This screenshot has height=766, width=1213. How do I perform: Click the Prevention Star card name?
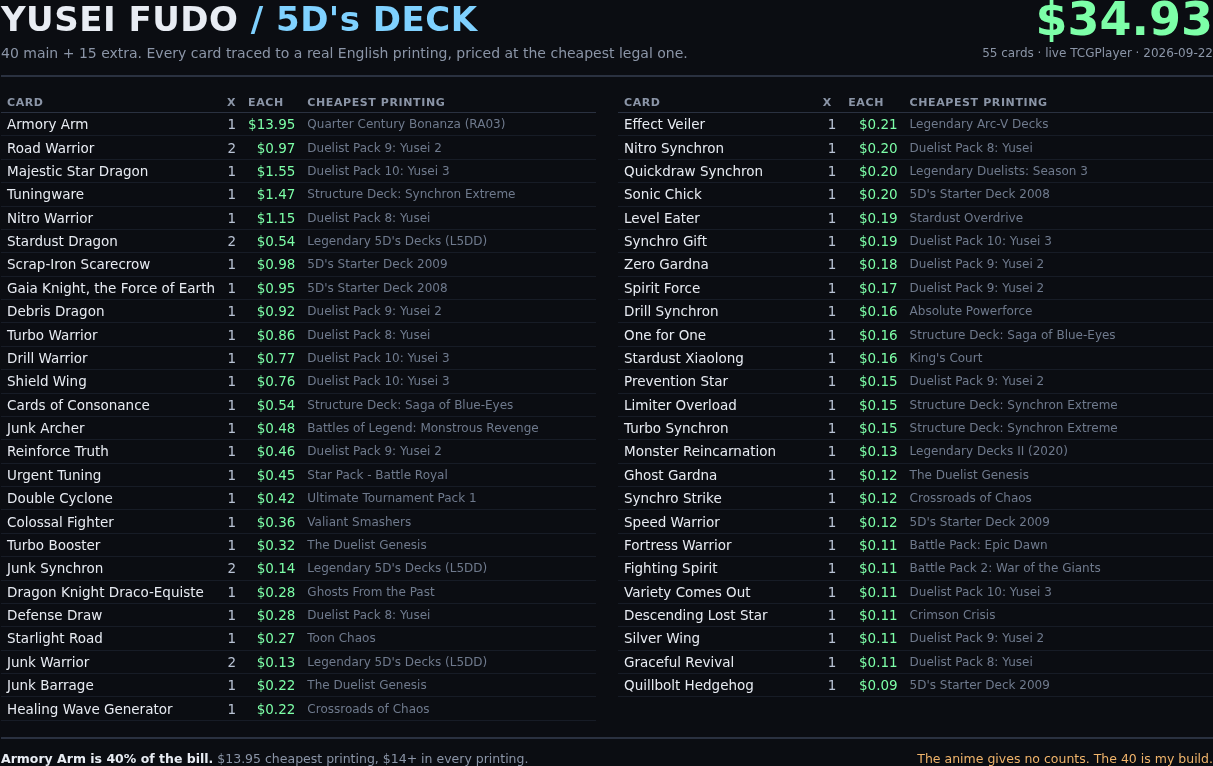[x=676, y=381]
